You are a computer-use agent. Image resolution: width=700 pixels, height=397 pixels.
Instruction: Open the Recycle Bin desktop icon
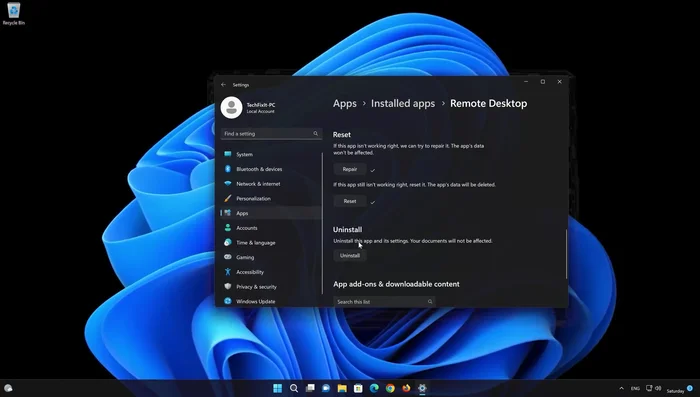13,13
